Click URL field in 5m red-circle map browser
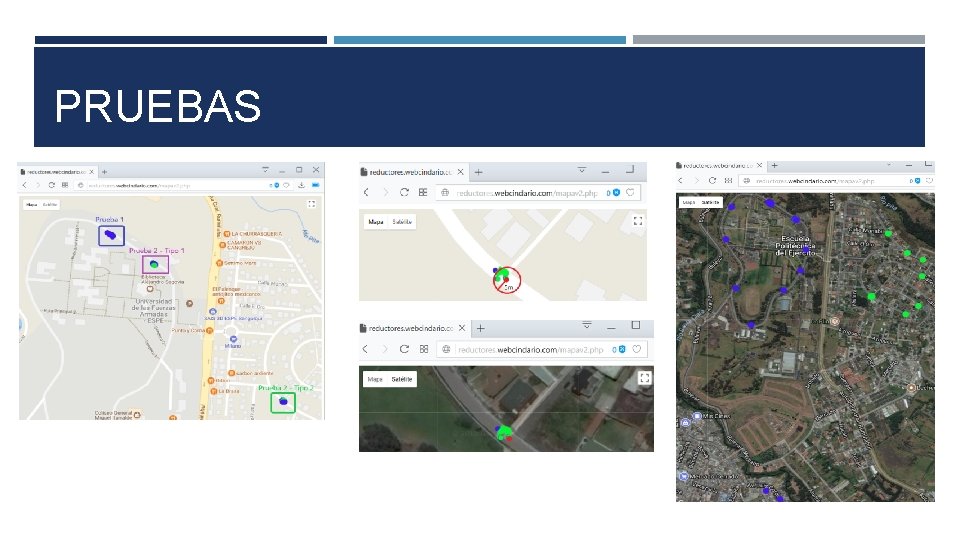The height and width of the screenshot is (540, 960). coord(538,192)
